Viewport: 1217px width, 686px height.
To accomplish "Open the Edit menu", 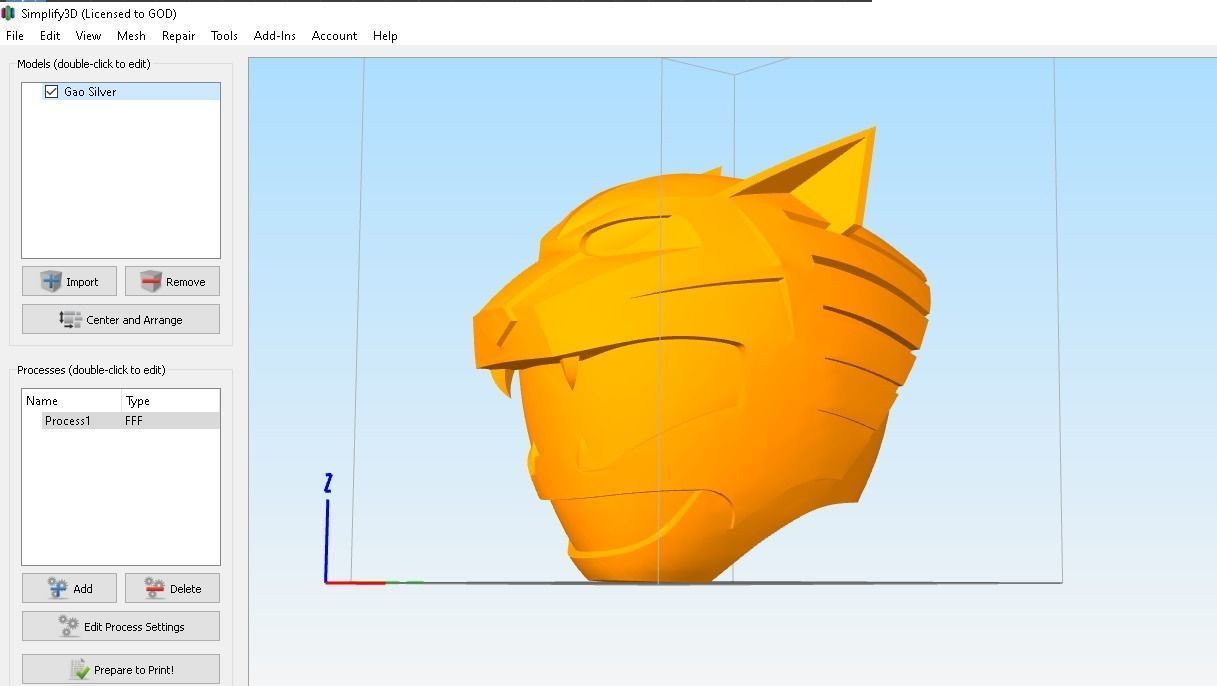I will pyautogui.click(x=50, y=35).
